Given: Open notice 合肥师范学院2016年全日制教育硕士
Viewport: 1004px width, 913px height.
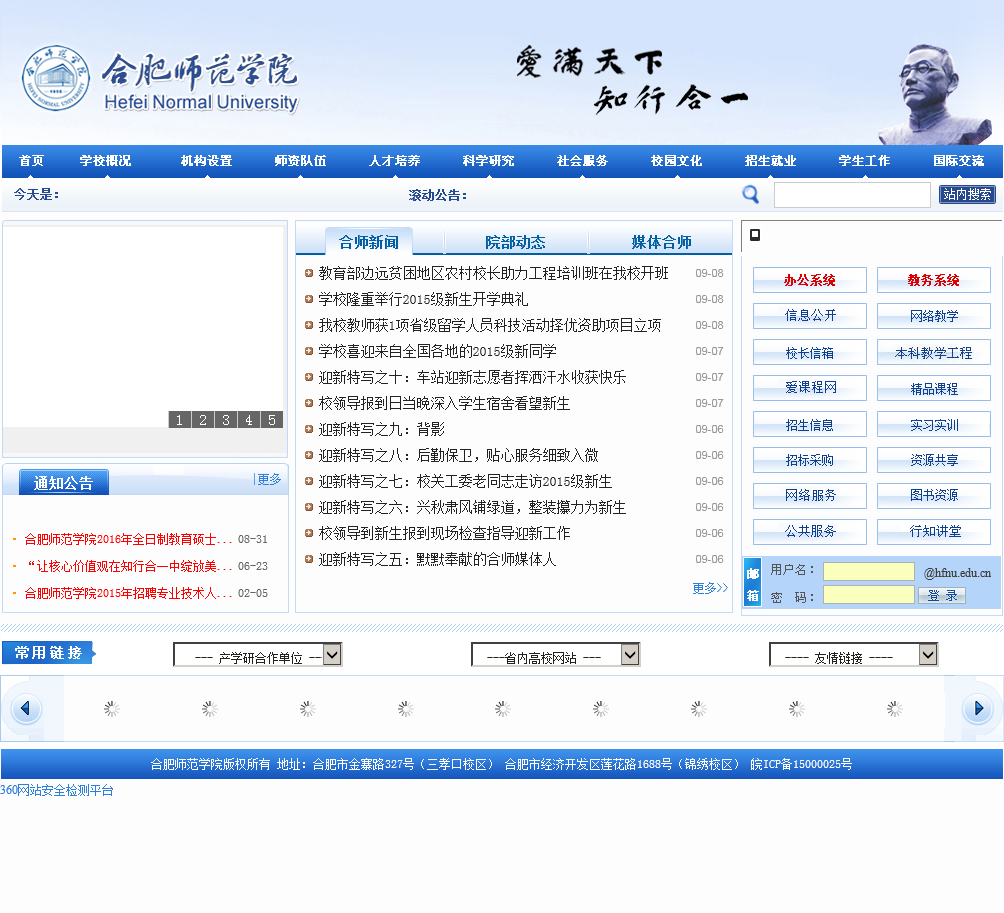Looking at the screenshot, I should point(128,539).
